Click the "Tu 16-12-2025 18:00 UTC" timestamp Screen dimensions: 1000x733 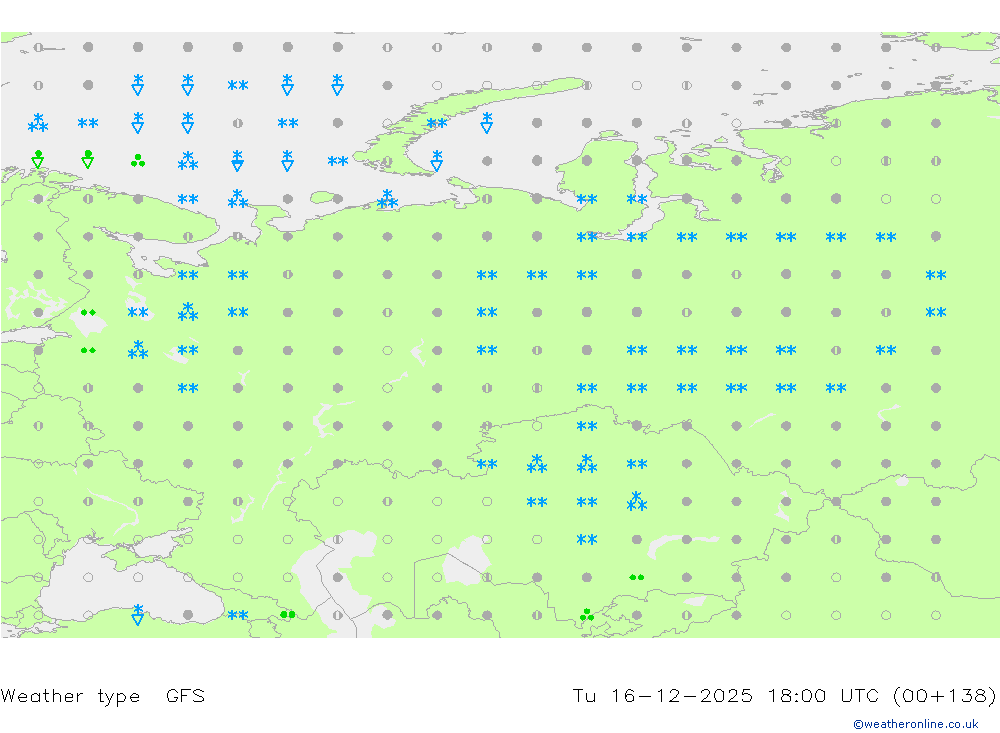[x=726, y=695]
